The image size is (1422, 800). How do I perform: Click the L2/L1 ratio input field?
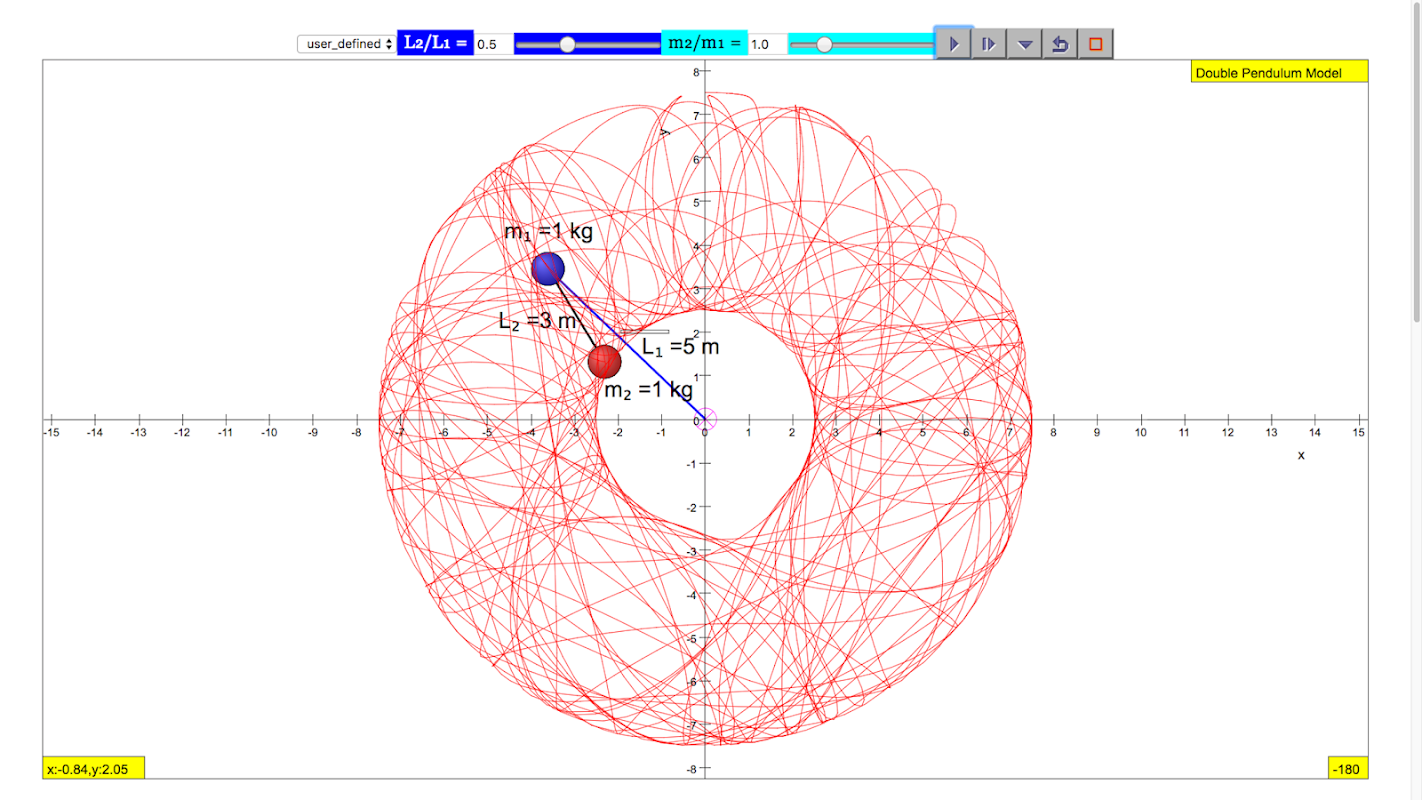point(494,44)
